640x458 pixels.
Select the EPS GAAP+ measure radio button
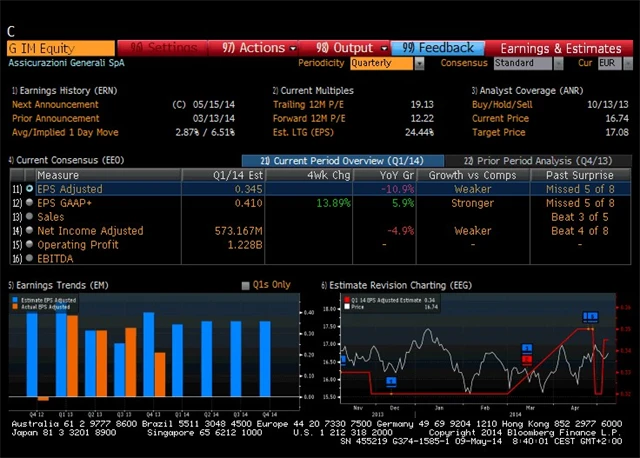29,203
